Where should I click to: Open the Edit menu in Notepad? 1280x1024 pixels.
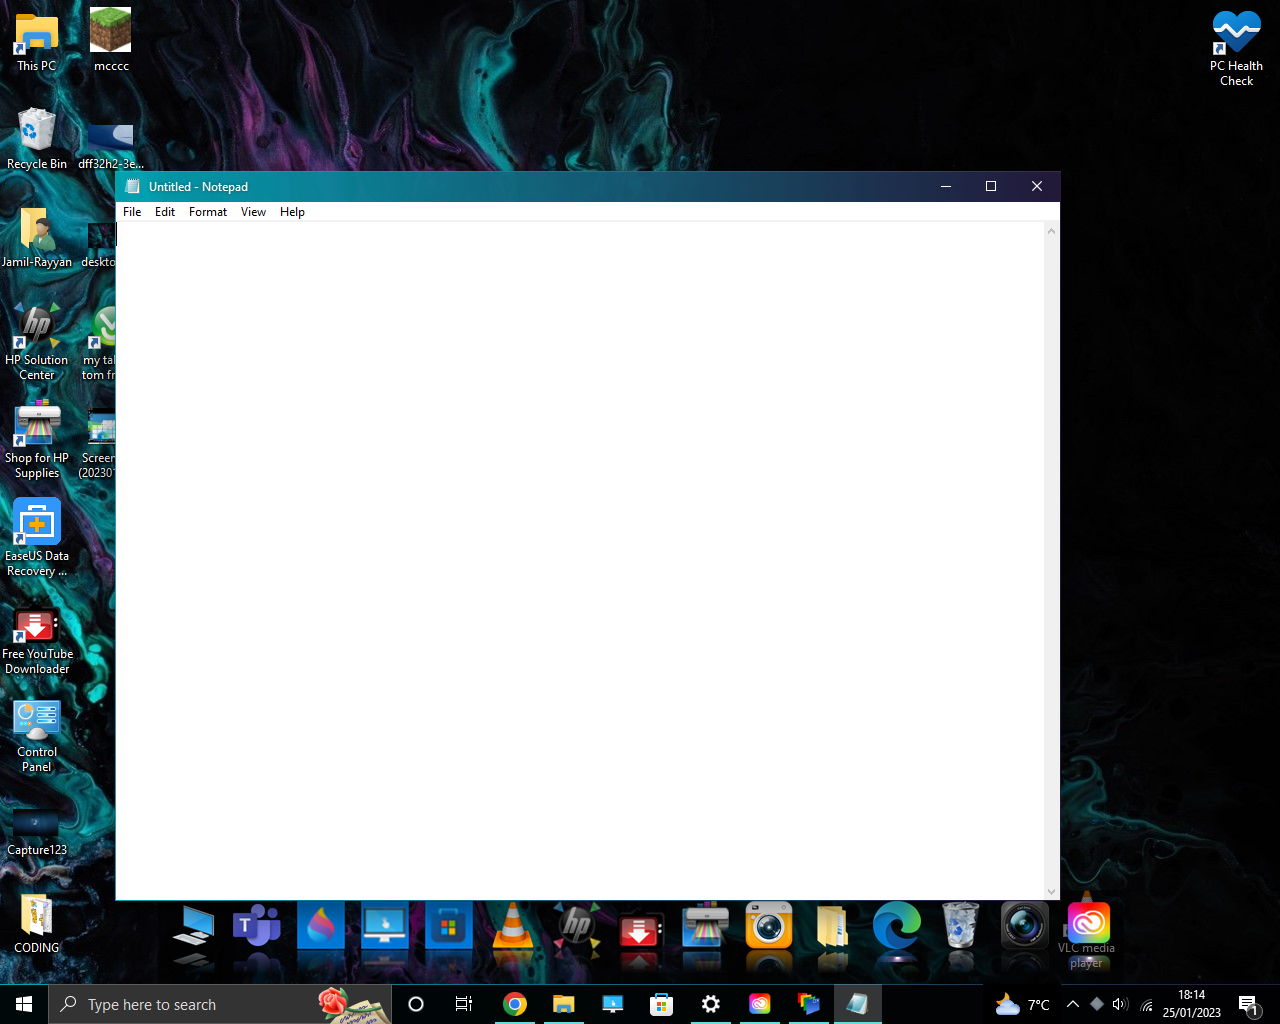pyautogui.click(x=165, y=212)
